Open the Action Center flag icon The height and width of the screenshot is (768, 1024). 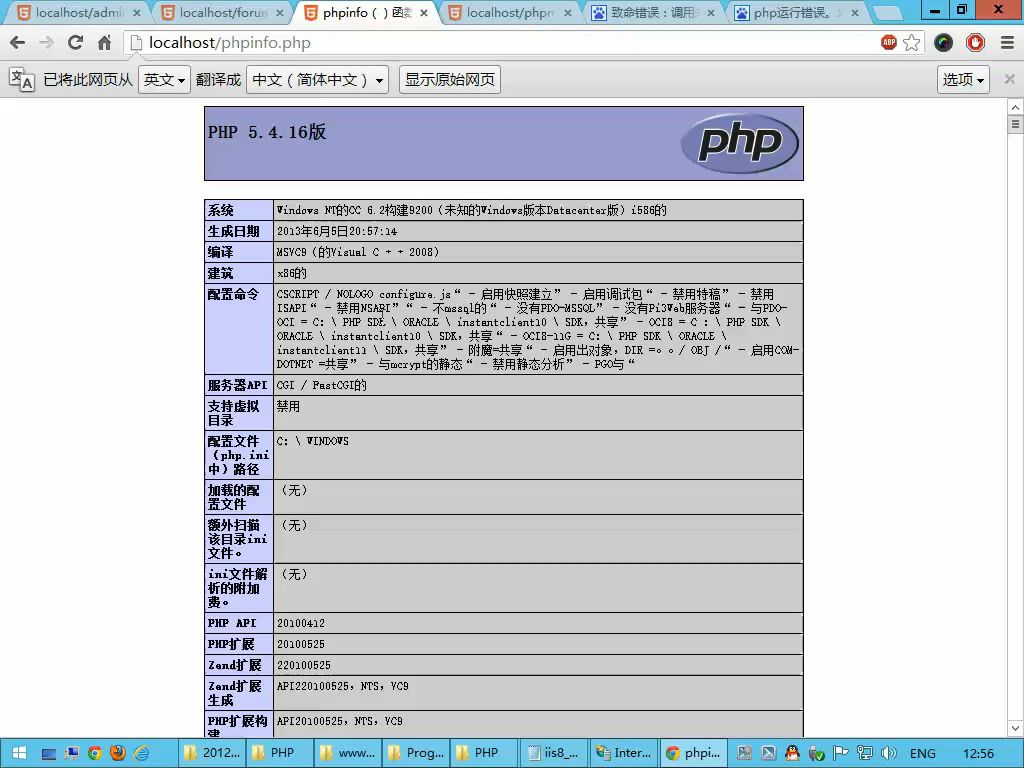(x=840, y=753)
